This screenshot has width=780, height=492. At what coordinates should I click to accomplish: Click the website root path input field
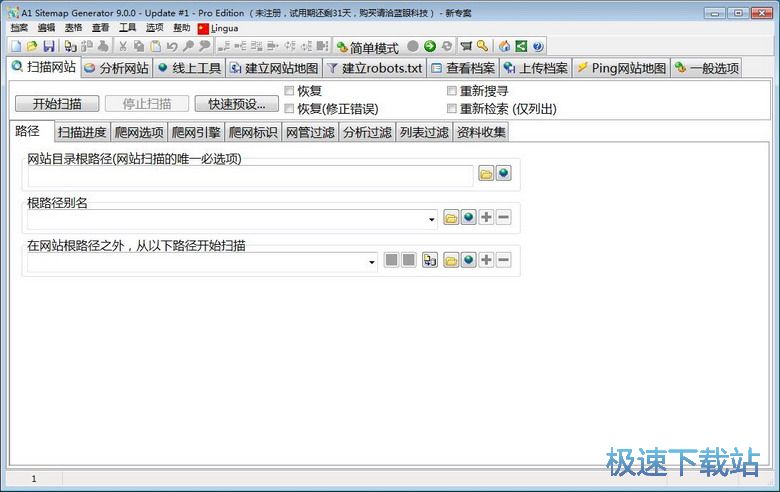[x=250, y=176]
